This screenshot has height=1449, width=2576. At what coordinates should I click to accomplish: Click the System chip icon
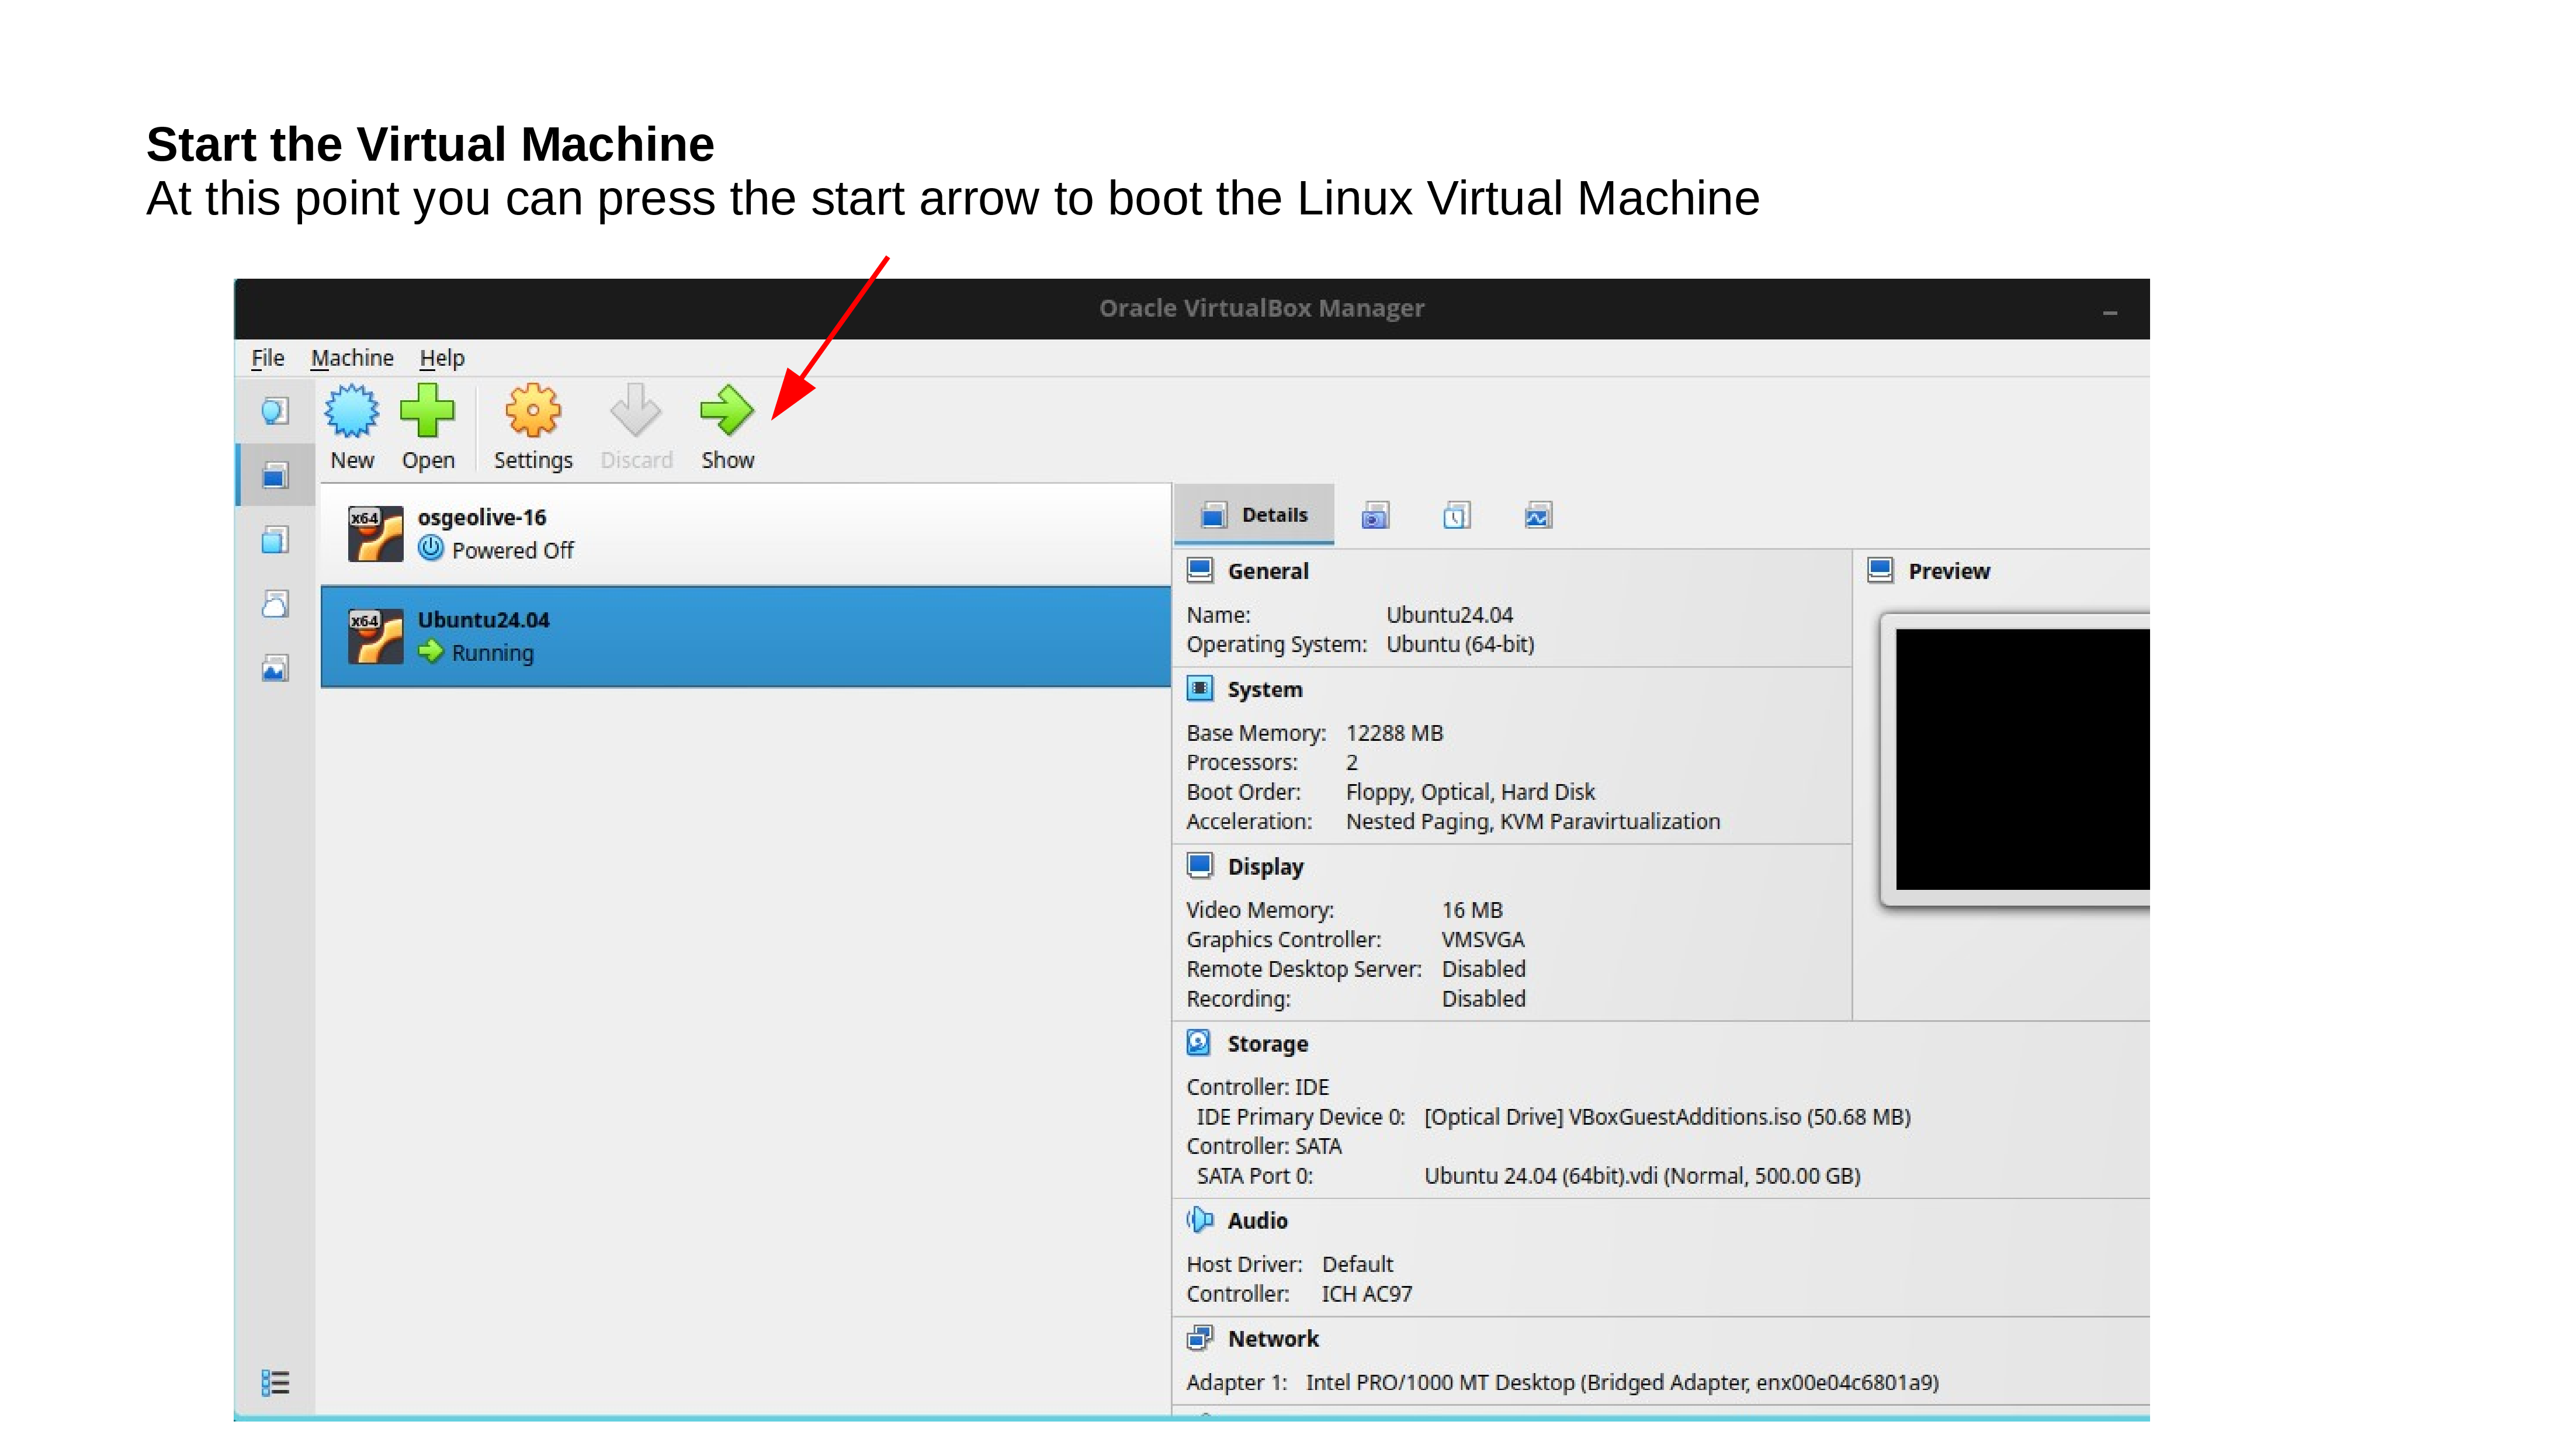point(1200,688)
